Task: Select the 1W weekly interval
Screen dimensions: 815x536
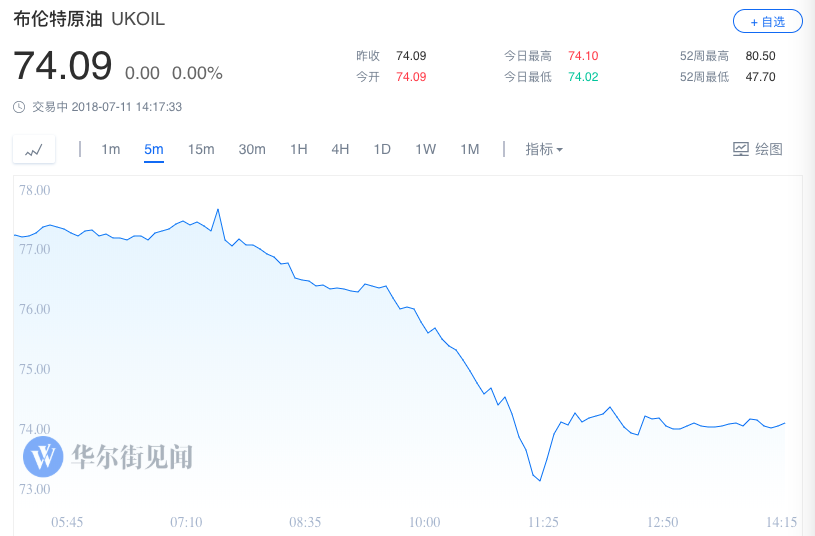Action: tap(425, 149)
